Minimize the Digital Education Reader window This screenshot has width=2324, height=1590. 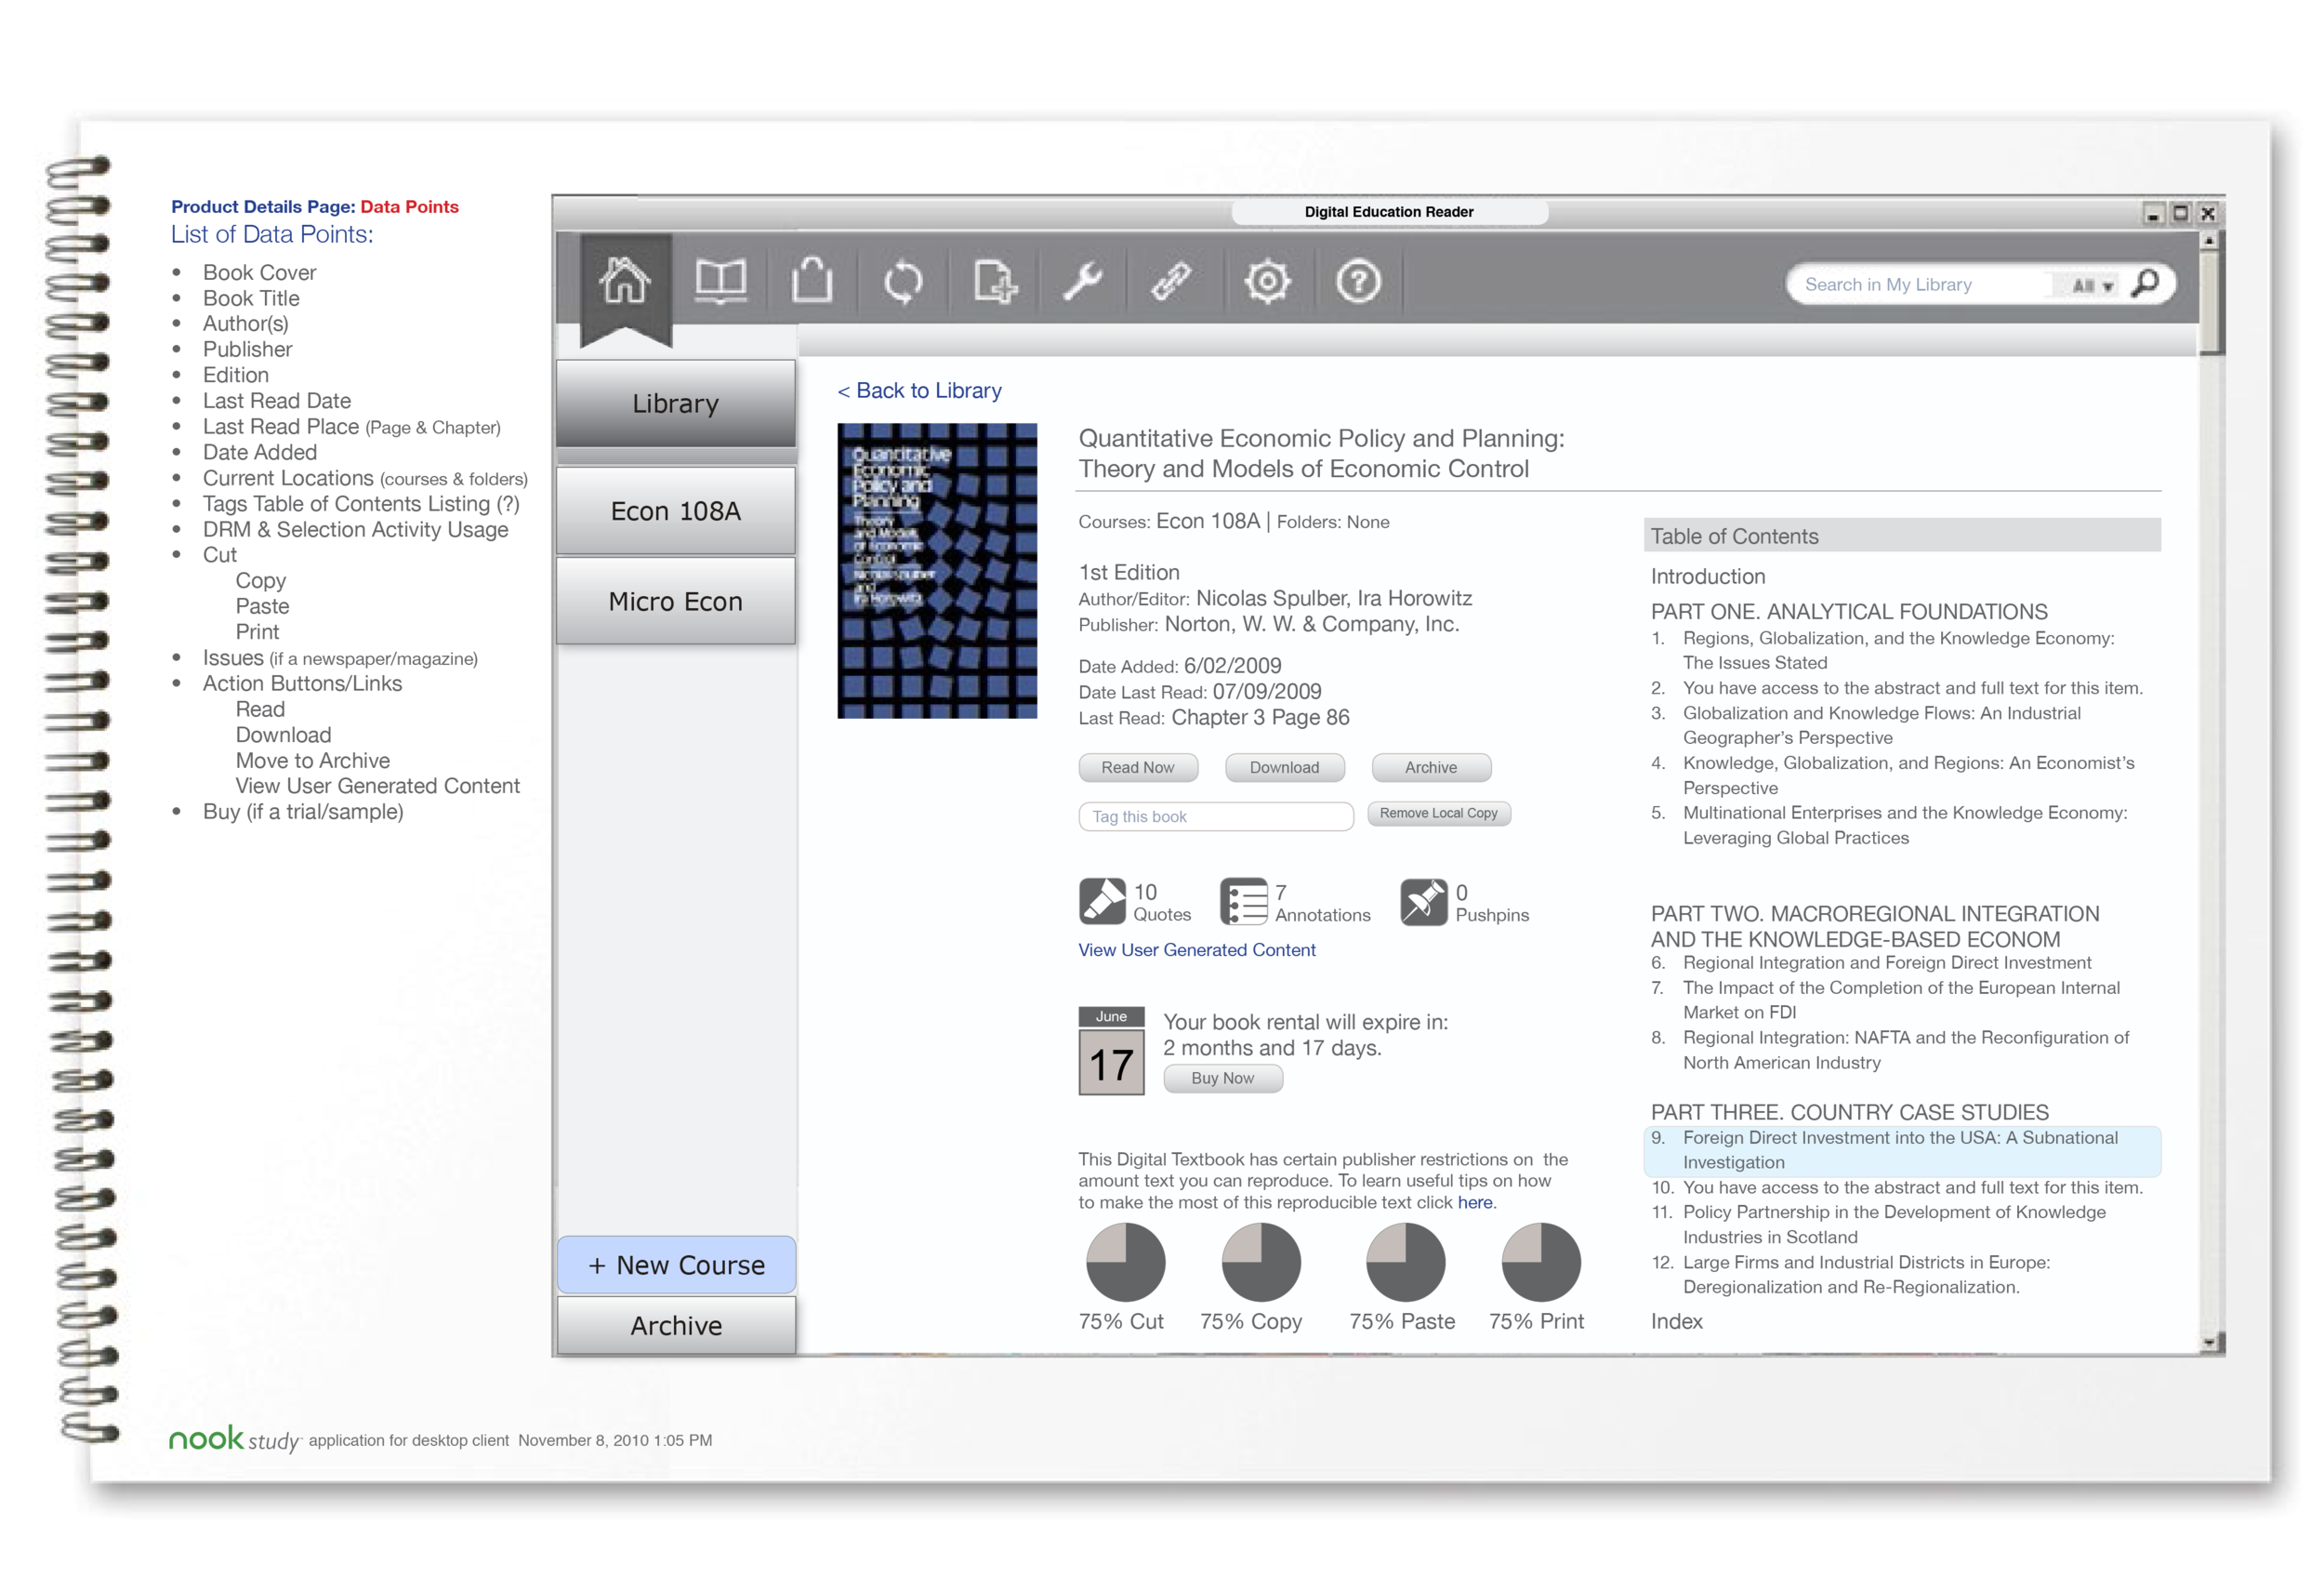click(2152, 213)
